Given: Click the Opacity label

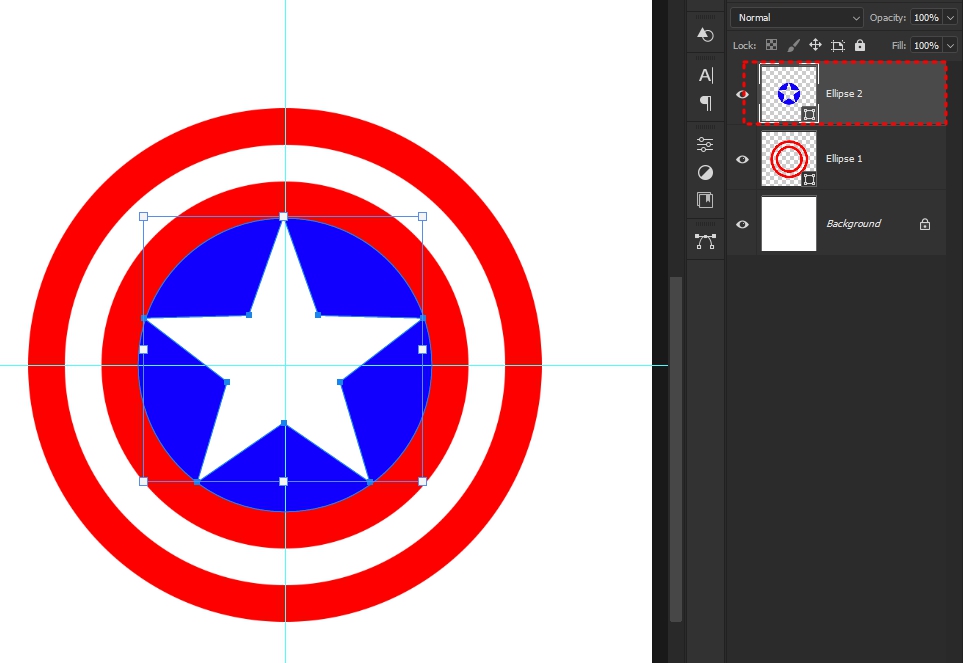Looking at the screenshot, I should point(887,18).
